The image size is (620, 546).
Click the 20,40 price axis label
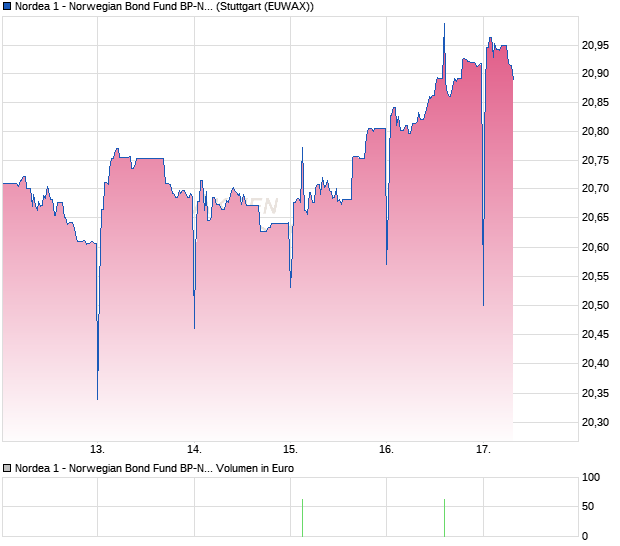[x=595, y=363]
